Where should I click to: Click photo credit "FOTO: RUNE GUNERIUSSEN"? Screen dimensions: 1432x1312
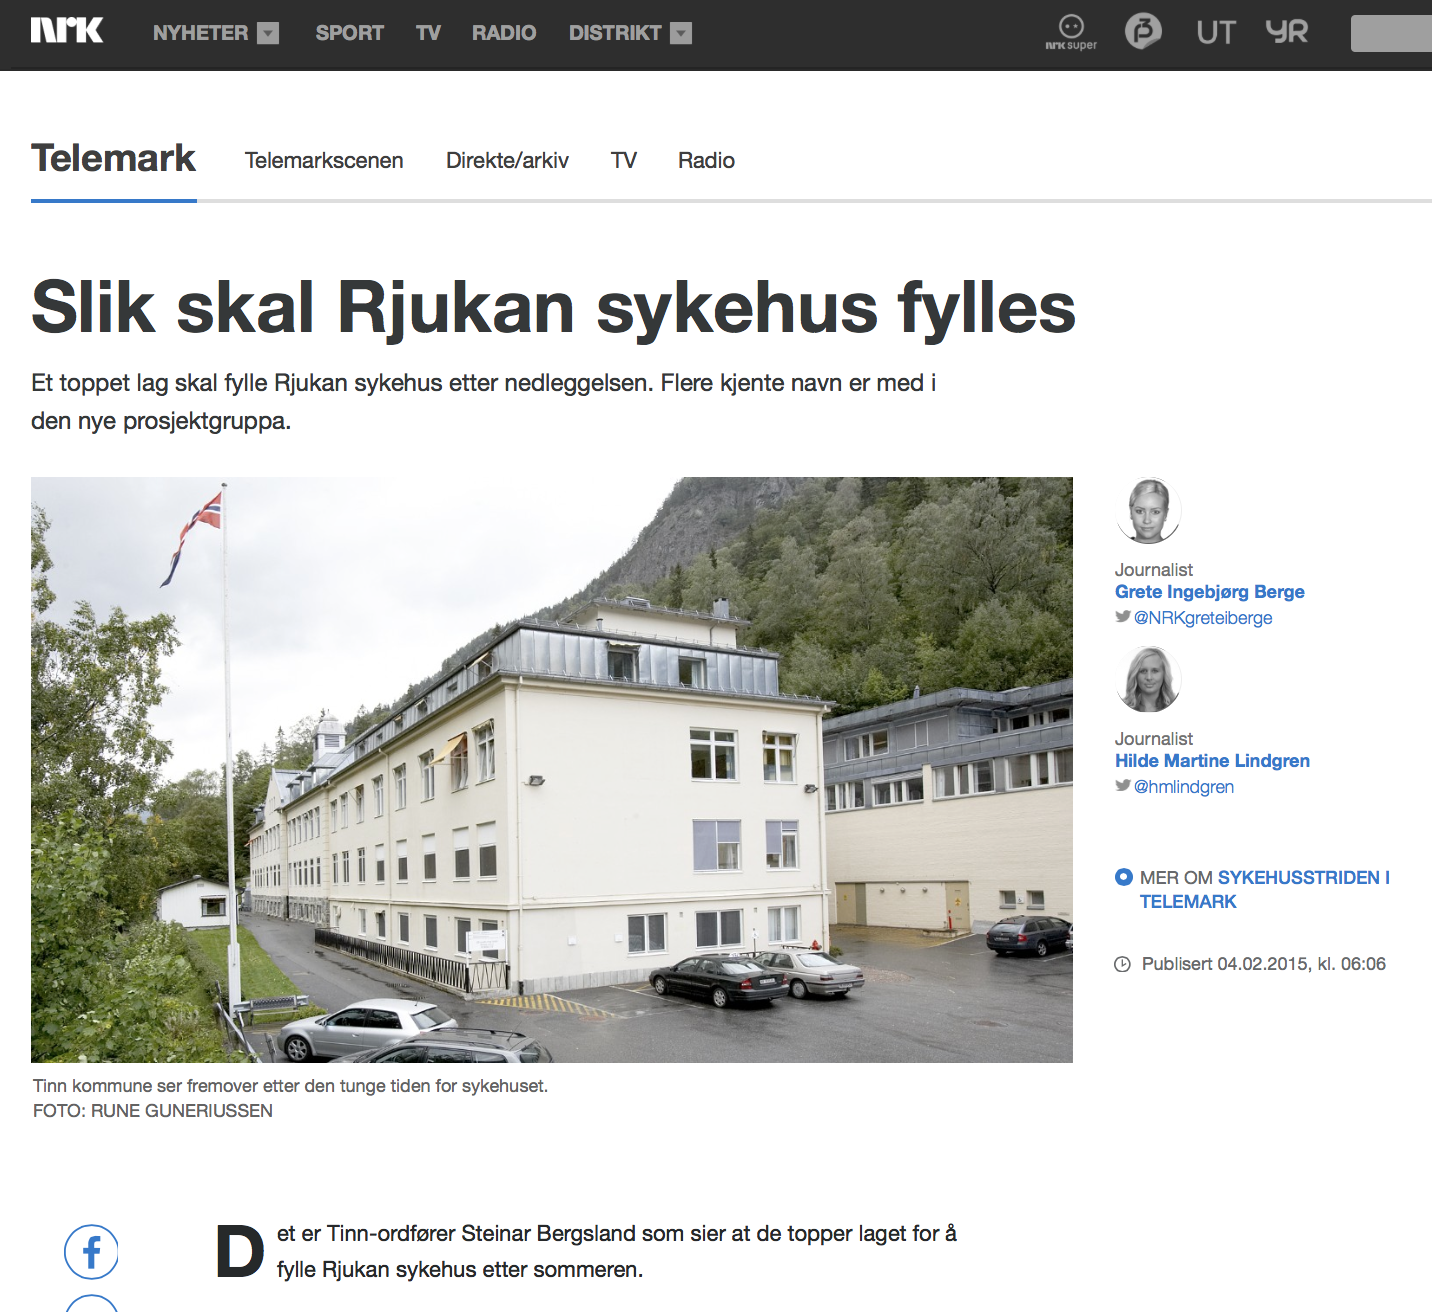[x=153, y=1111]
